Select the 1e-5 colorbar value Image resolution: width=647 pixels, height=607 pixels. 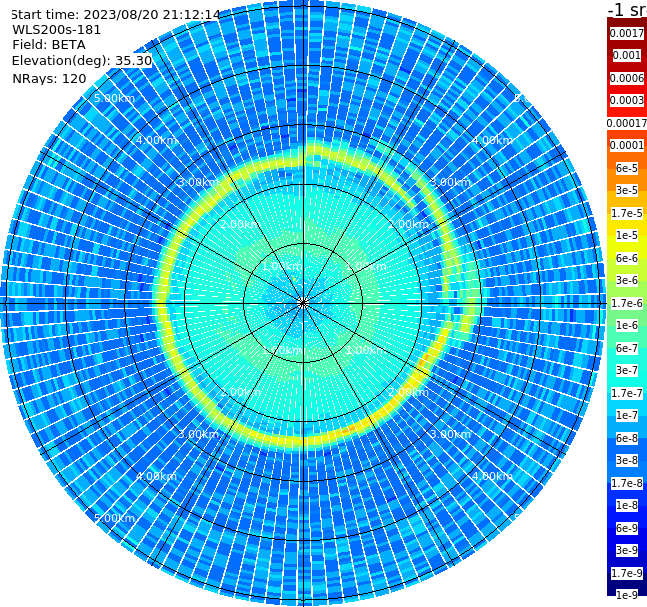(627, 235)
